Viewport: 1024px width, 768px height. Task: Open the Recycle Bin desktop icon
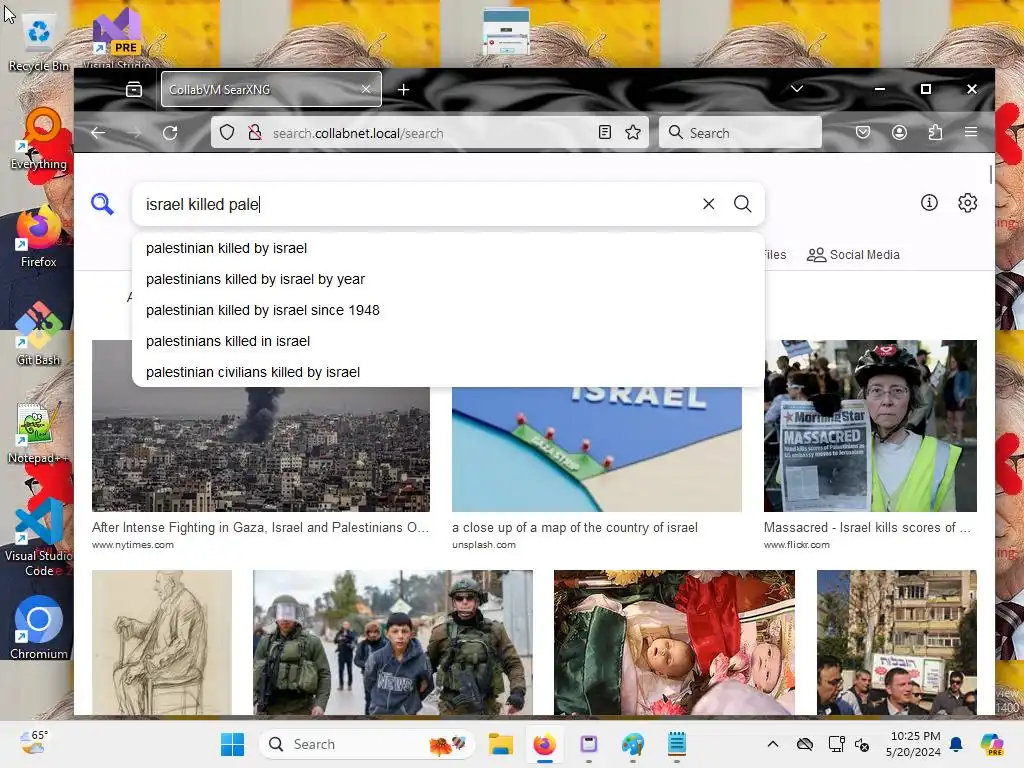coord(39,40)
